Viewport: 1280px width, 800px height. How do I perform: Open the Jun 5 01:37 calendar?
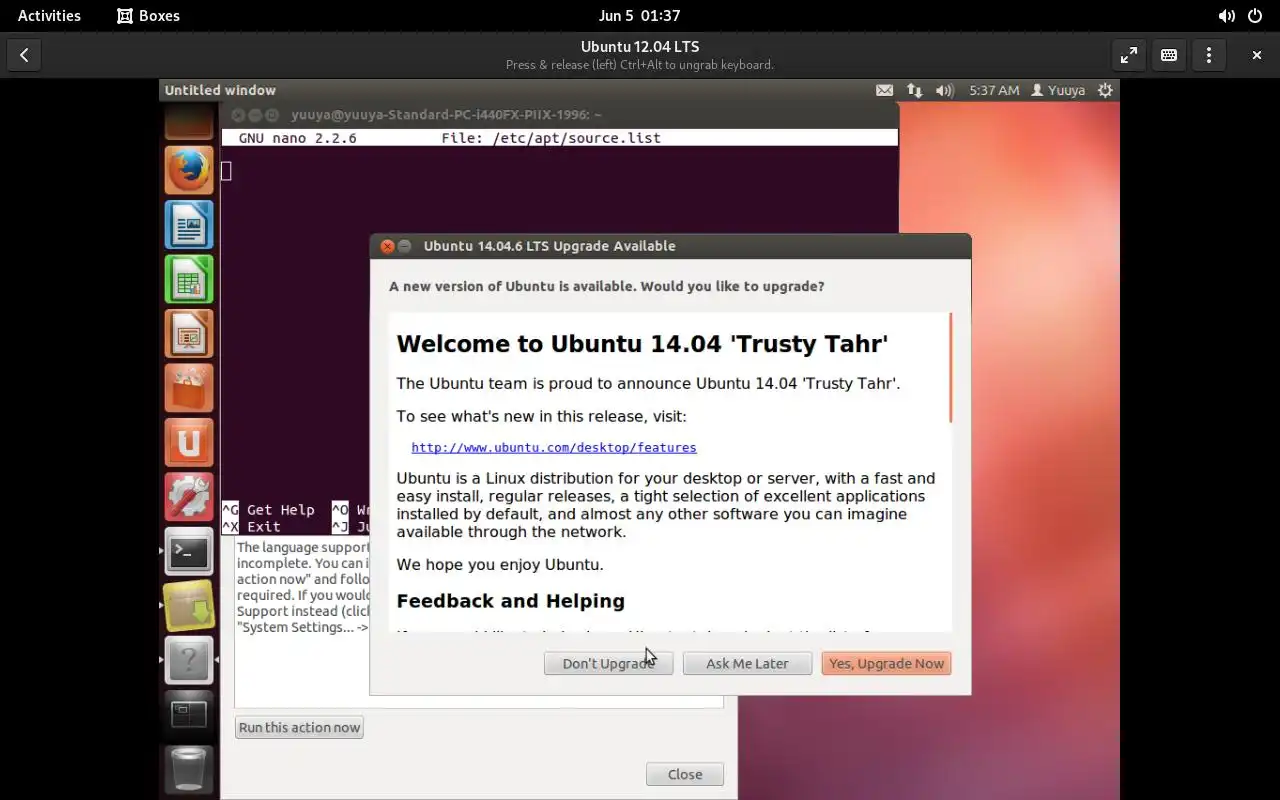(x=639, y=16)
